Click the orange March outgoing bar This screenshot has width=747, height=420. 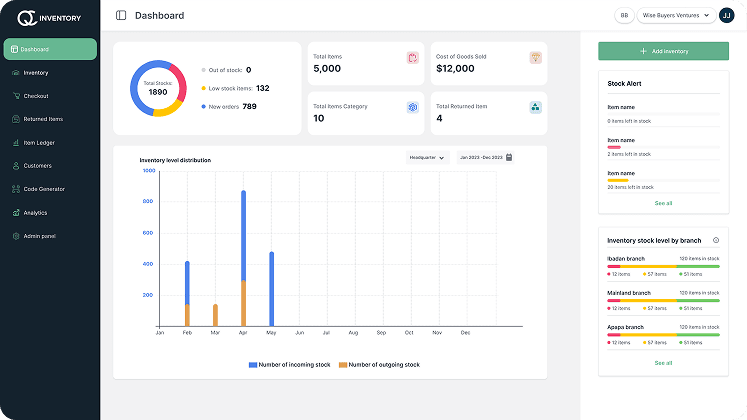point(215,315)
